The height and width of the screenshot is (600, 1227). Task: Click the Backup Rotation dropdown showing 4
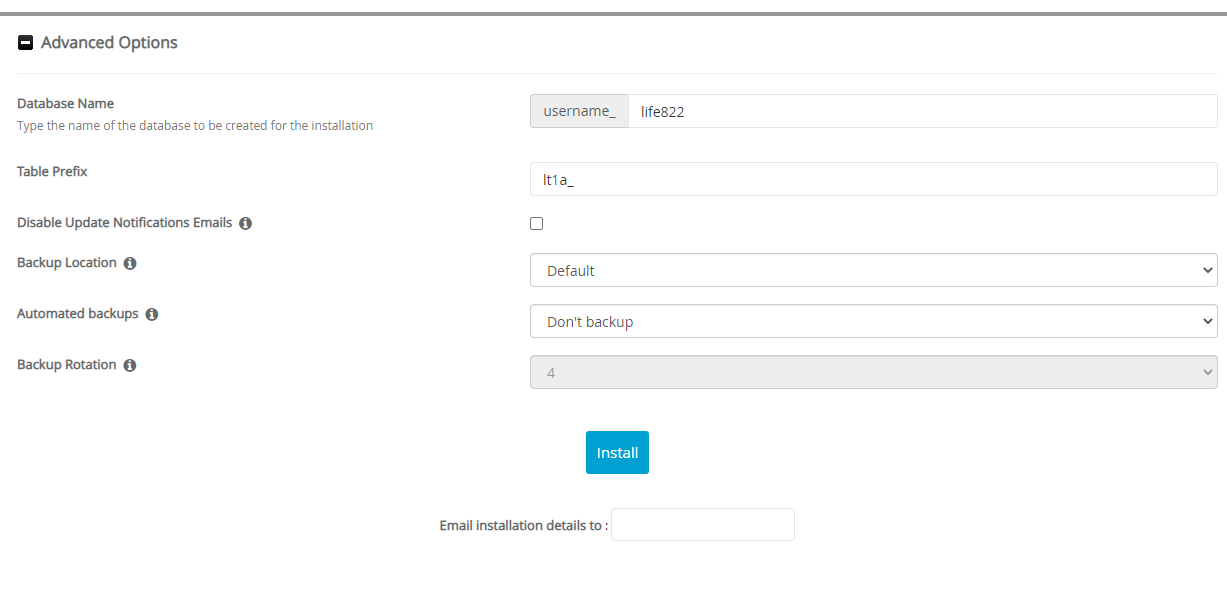tap(873, 372)
